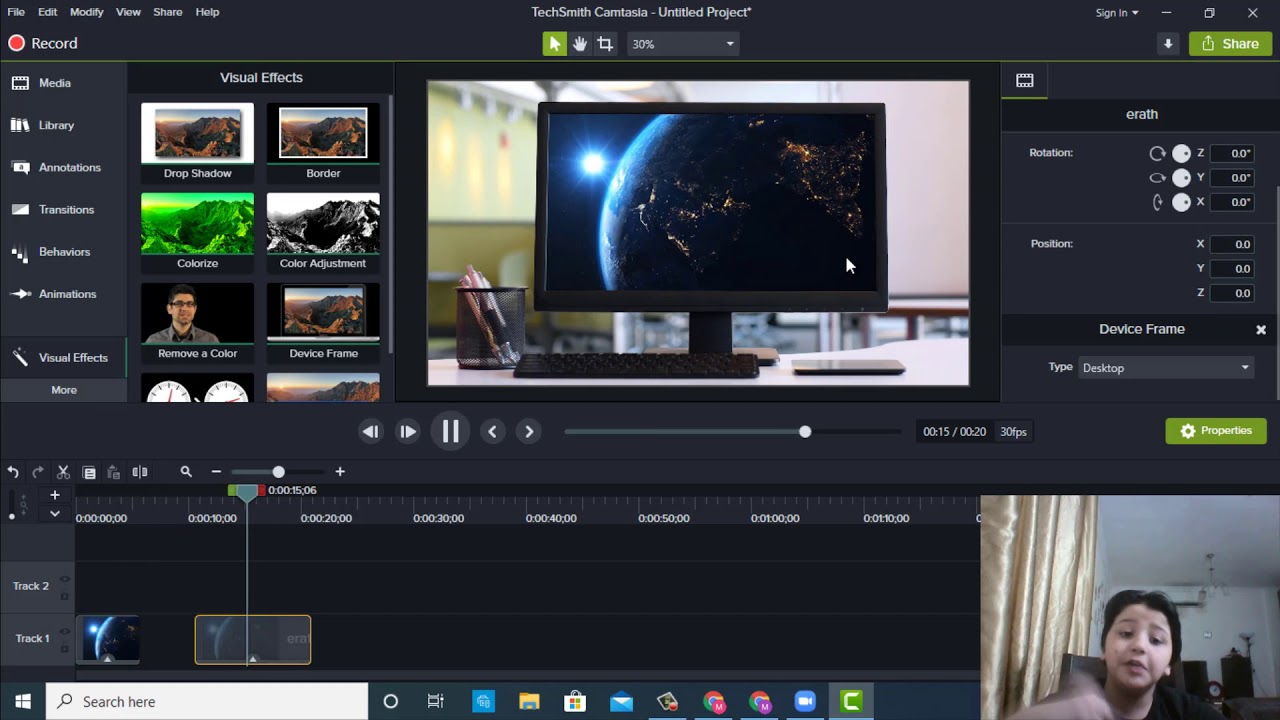Click the More button in sidebar
Image resolution: width=1280 pixels, height=720 pixels.
tap(64, 390)
